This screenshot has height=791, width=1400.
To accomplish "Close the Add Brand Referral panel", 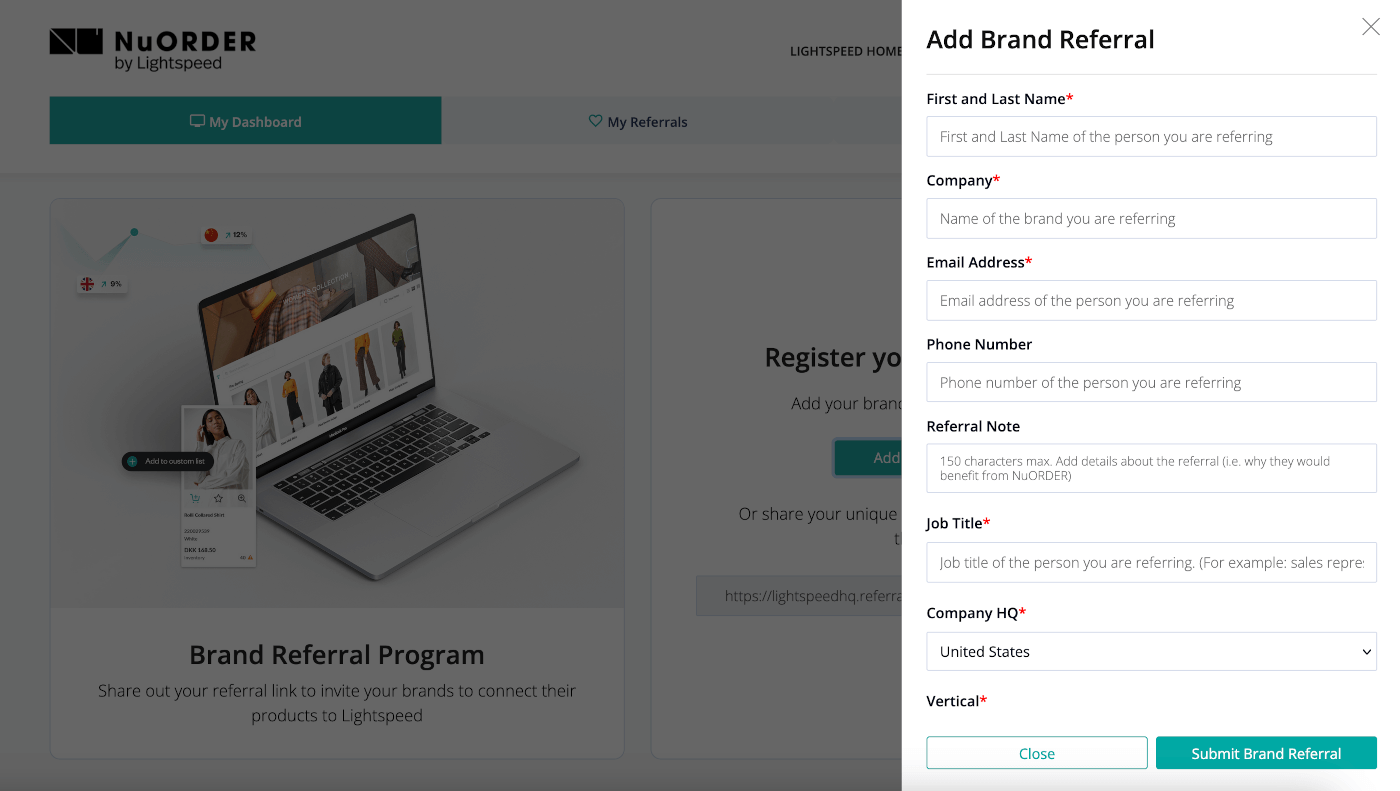I will [x=1370, y=27].
